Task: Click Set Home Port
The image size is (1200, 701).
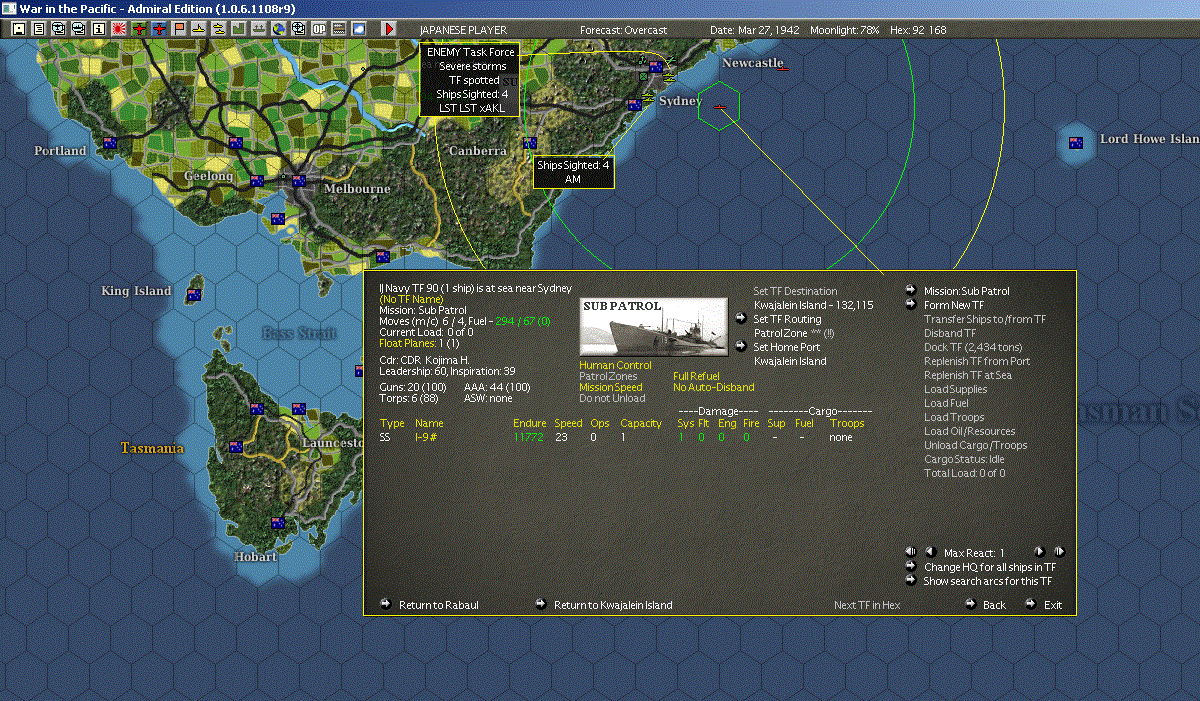Action: (x=788, y=347)
